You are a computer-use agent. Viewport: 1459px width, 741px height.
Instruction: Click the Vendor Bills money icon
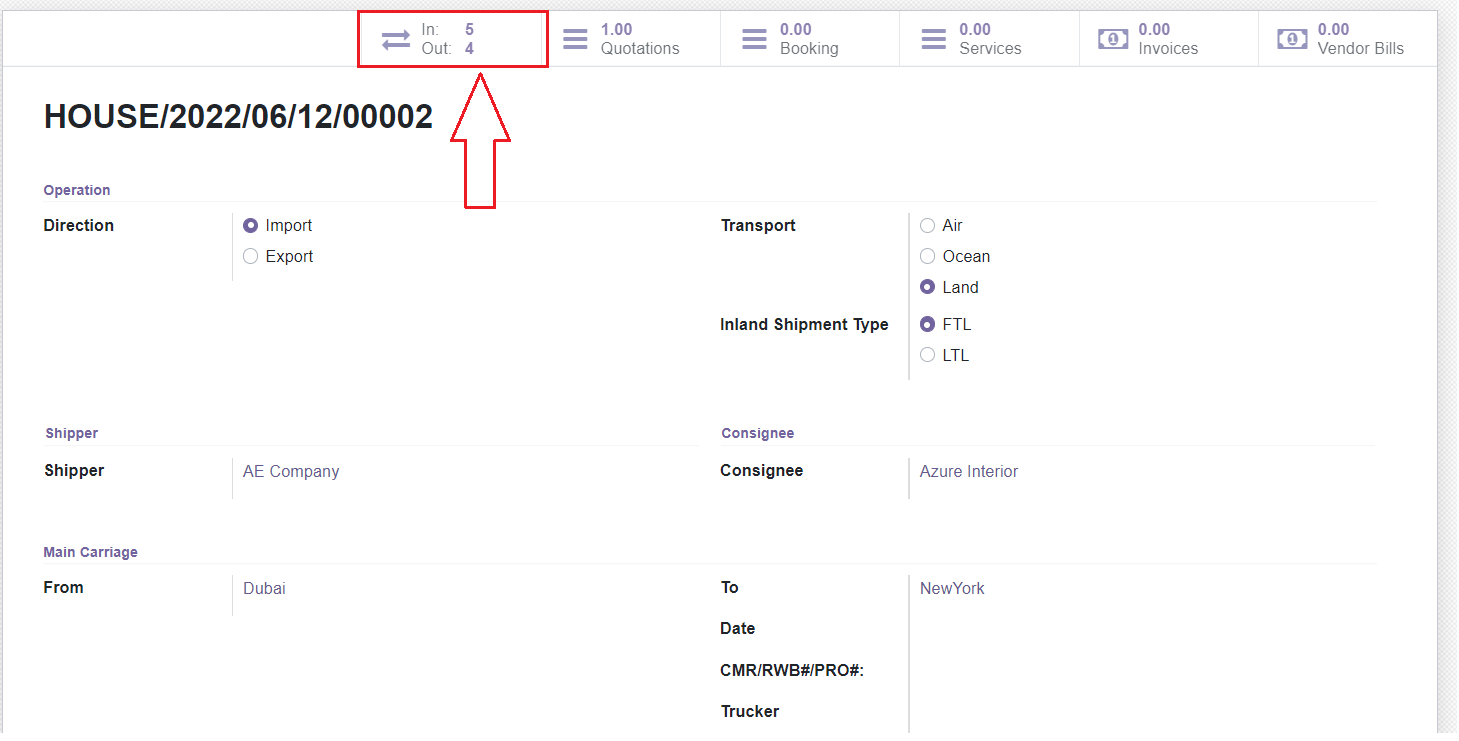(1292, 39)
